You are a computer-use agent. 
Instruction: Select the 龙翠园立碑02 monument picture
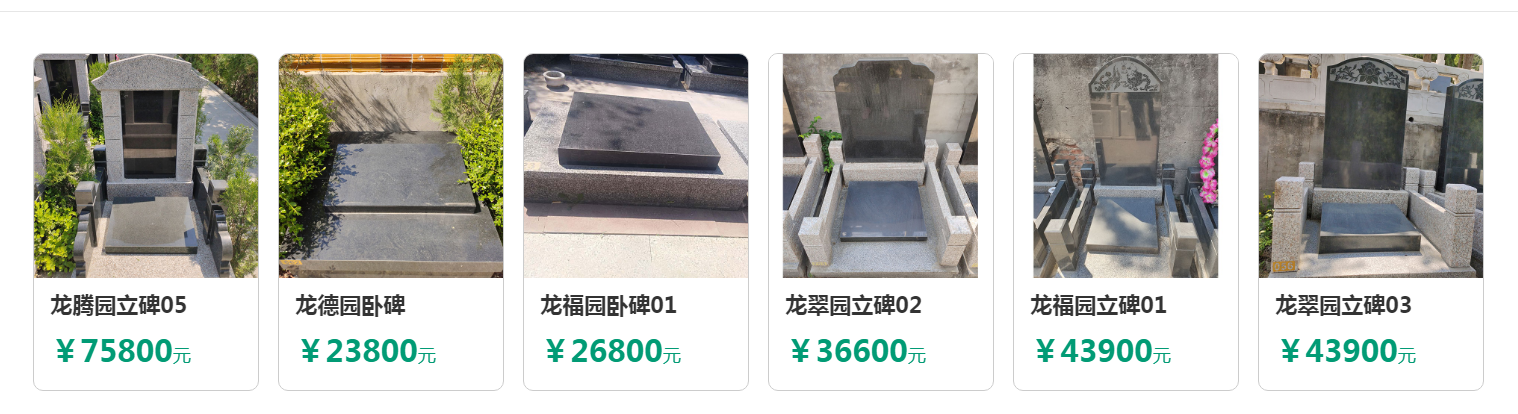tap(881, 166)
